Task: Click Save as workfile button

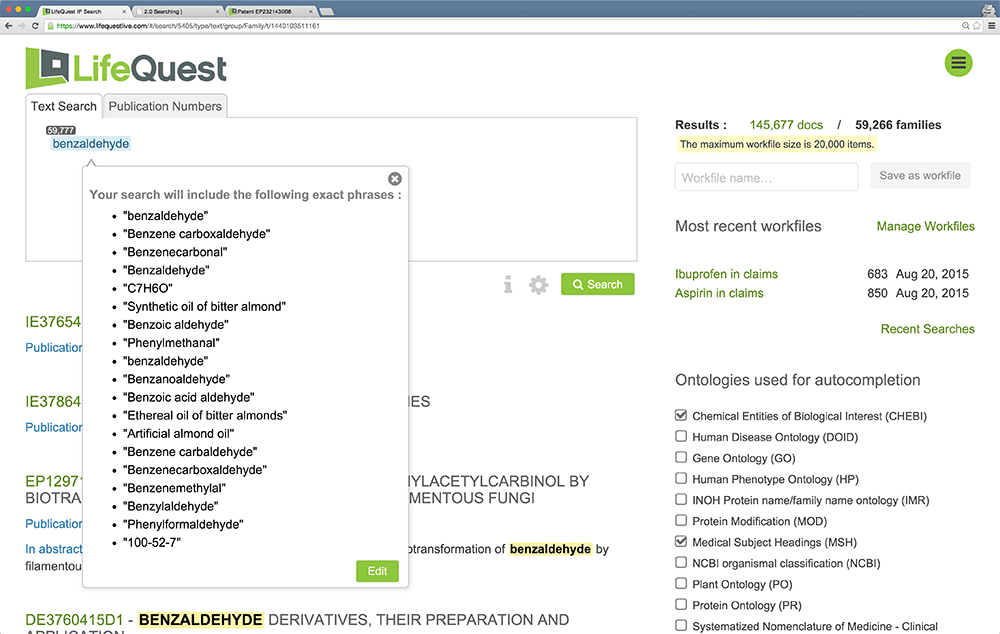Action: click(x=920, y=175)
